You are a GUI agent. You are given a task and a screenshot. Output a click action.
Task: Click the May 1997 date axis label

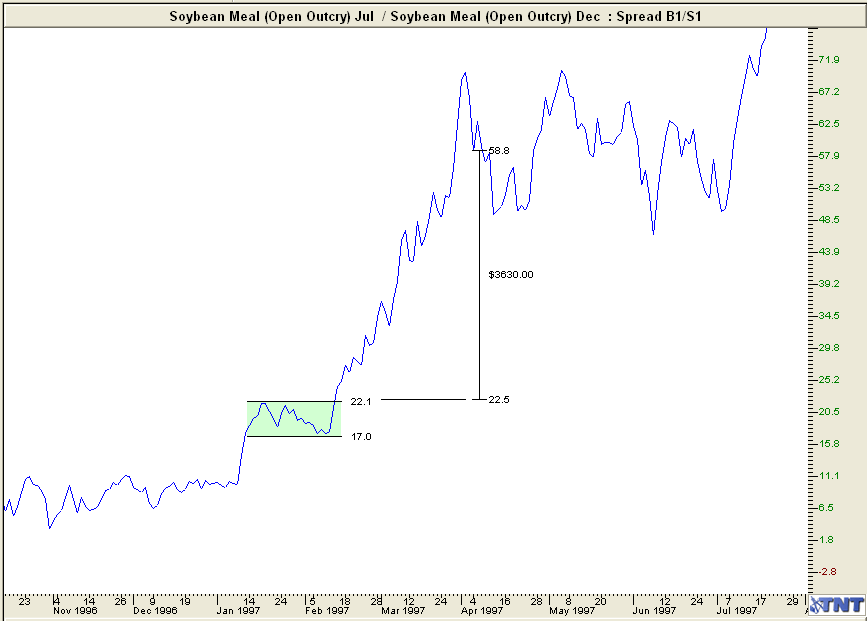[x=572, y=611]
